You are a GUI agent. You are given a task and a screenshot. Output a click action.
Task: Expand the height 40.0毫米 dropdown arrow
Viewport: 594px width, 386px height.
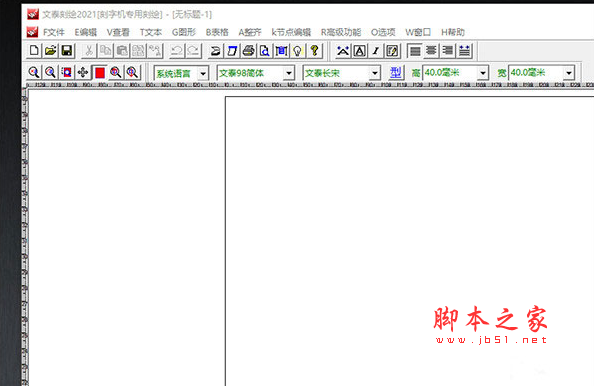tap(483, 73)
